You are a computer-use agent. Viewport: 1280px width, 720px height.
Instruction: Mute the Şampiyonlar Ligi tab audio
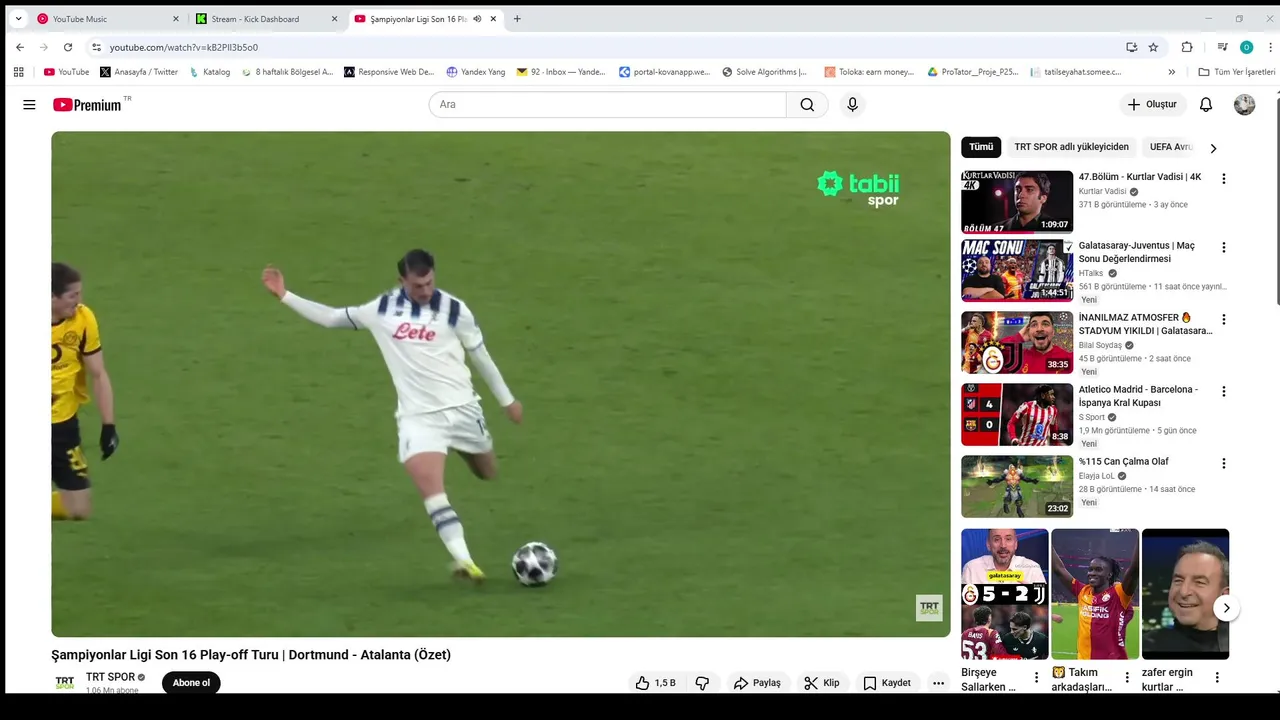pos(477,19)
